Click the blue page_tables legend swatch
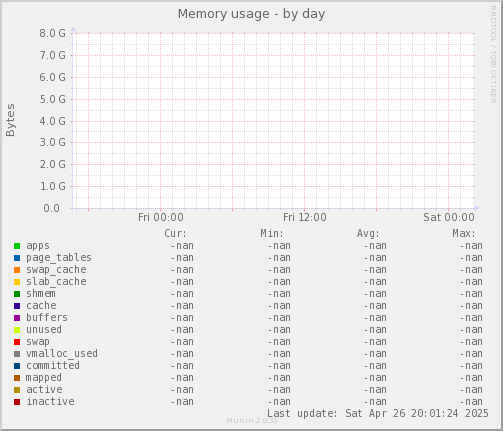This screenshot has height=431, width=503. pyautogui.click(x=17, y=258)
